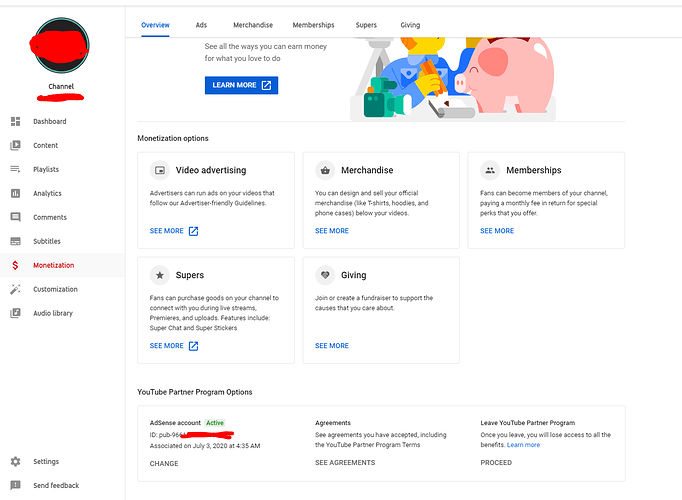The width and height of the screenshot is (682, 500).
Task: Click the Settings gear icon
Action: point(15,461)
